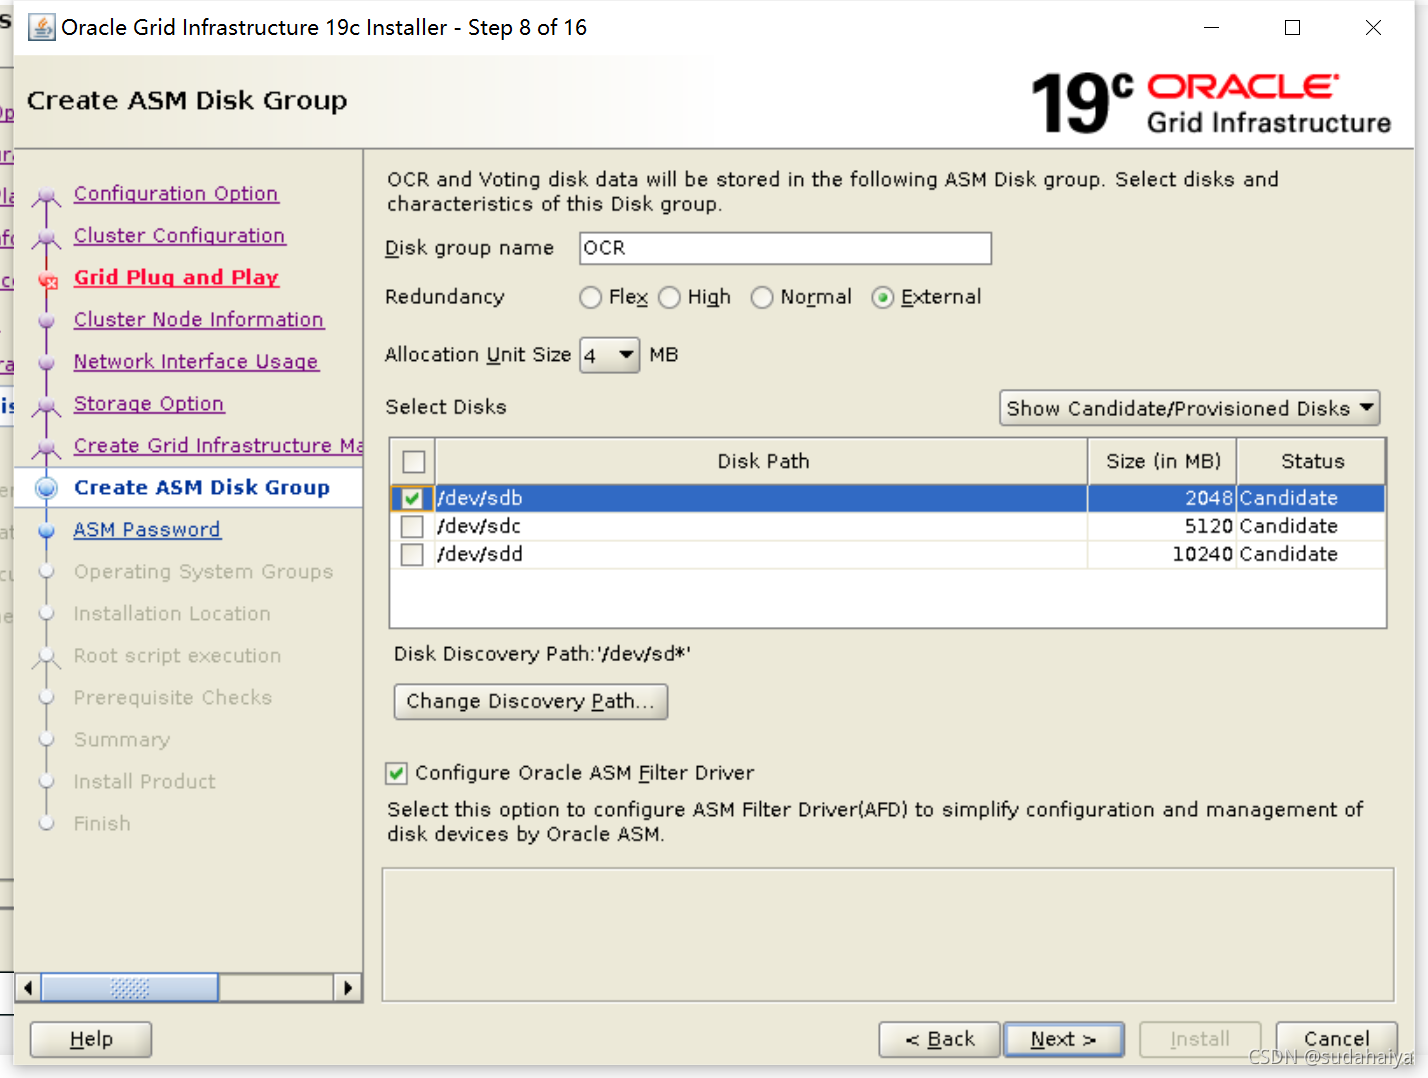Click the Grid Plug and Play error step icon
This screenshot has height=1078, width=1428.
pyautogui.click(x=47, y=280)
